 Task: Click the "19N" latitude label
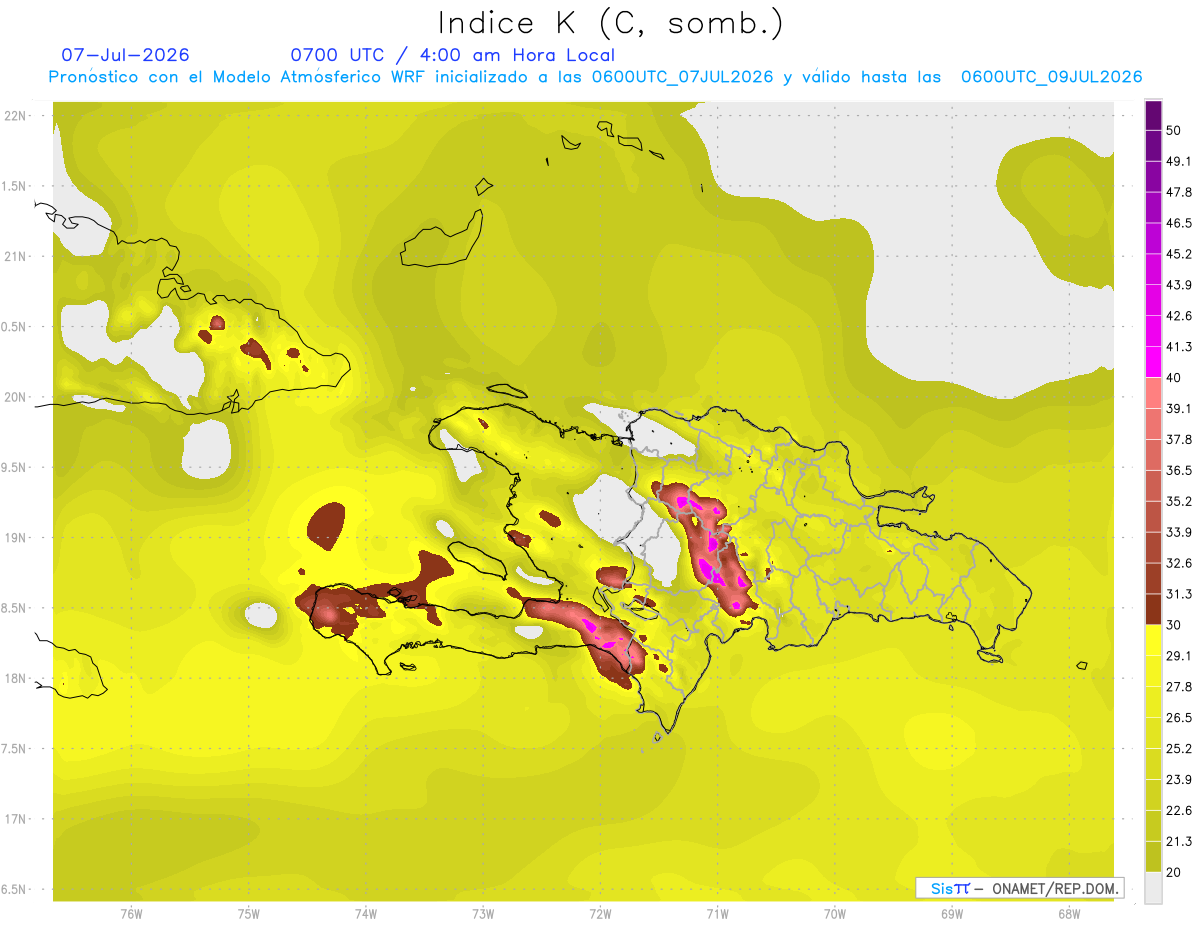pos(15,538)
